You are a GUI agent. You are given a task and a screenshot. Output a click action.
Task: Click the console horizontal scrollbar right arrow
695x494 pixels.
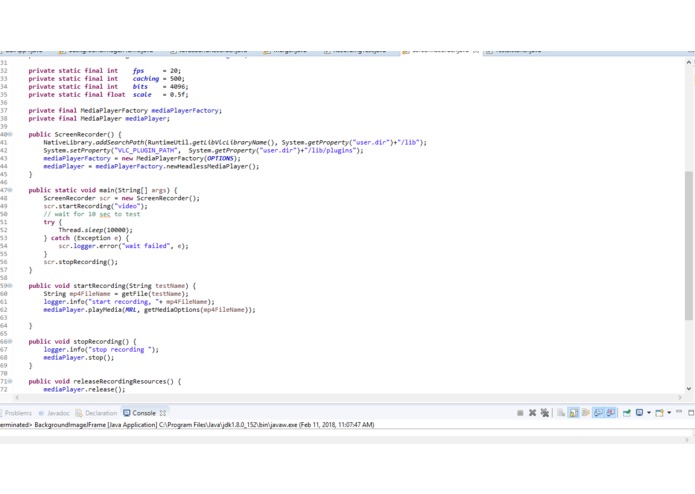tap(687, 440)
